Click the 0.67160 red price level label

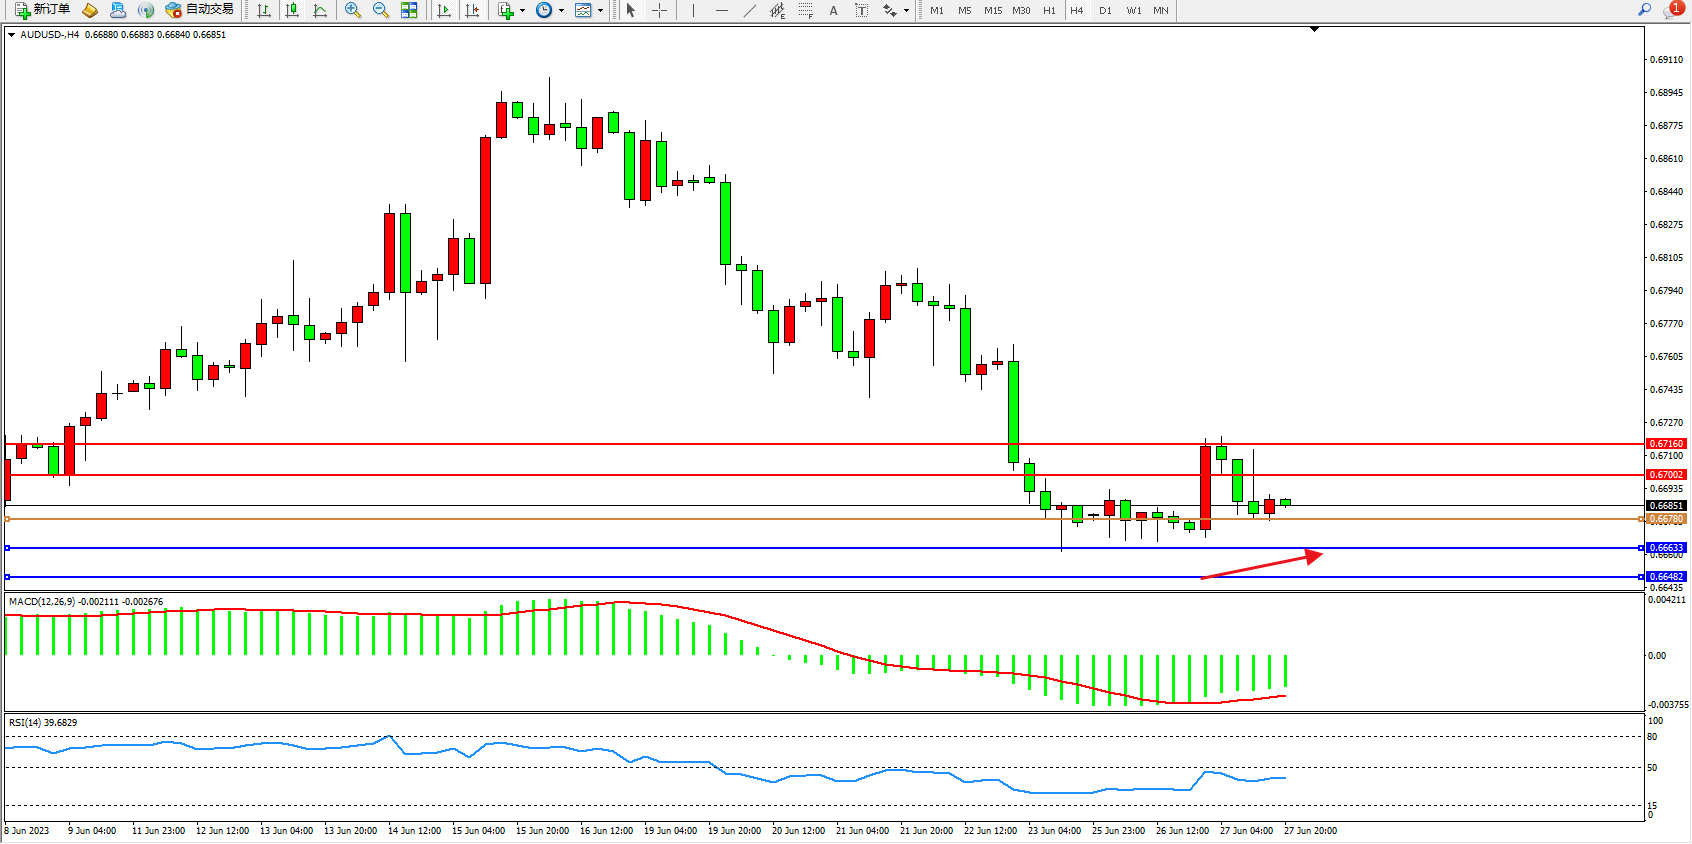tap(1665, 444)
